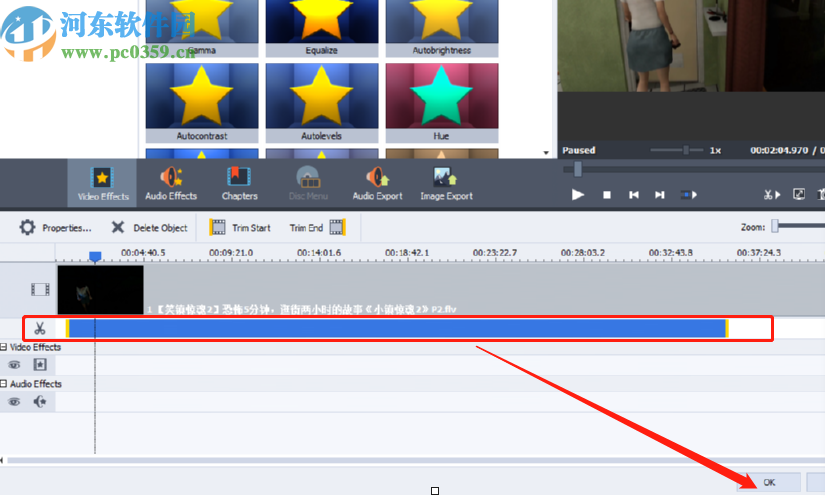Click the scissors split icon in preview controls
Viewport: 825px width, 496px height.
click(x=772, y=195)
